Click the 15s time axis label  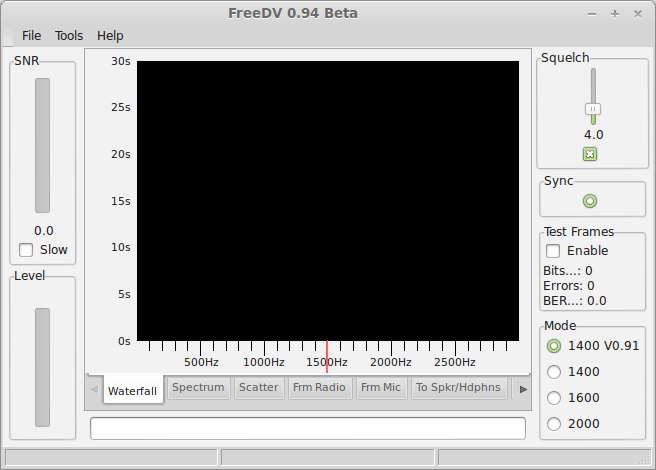(120, 201)
